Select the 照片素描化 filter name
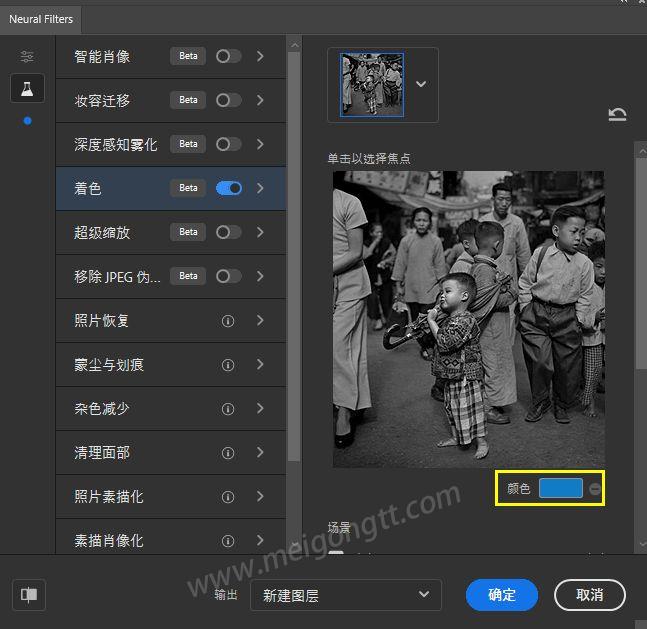647x629 pixels. click(x=109, y=497)
